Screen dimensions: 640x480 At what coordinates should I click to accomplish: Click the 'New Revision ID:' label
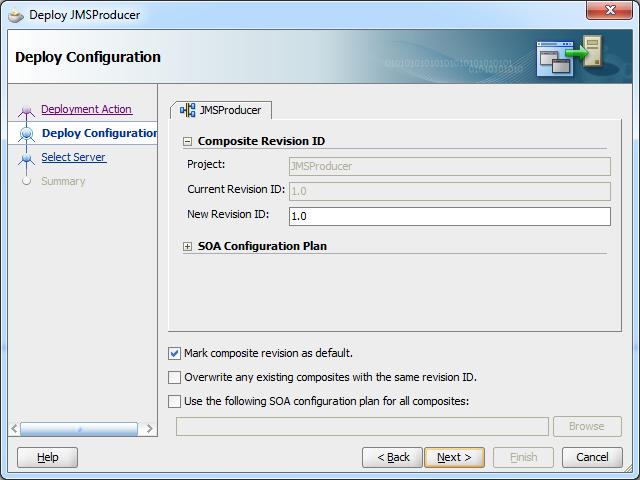click(228, 214)
